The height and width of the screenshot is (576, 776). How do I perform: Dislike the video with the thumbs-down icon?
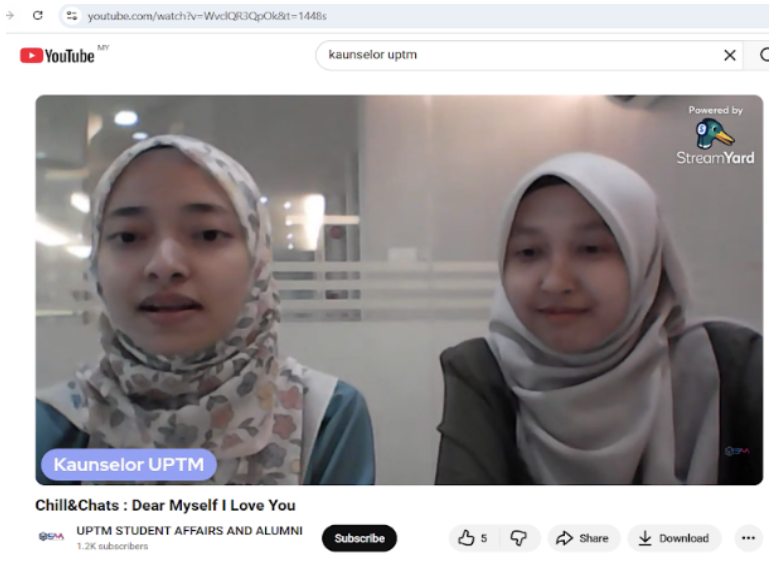(x=518, y=538)
